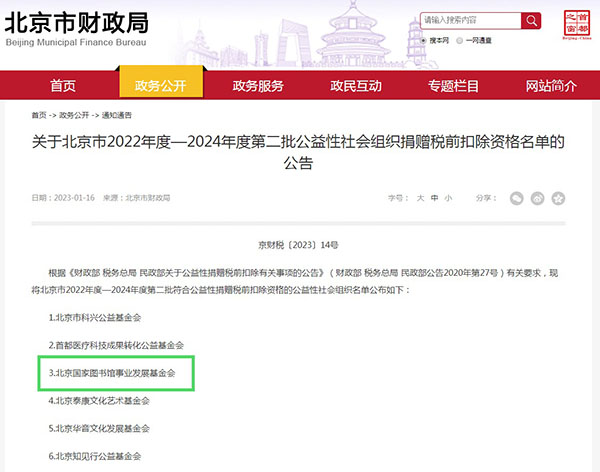The image size is (600, 472).
Task: Click list item 4.北京泰康文化艺术基金会
Action: click(99, 401)
